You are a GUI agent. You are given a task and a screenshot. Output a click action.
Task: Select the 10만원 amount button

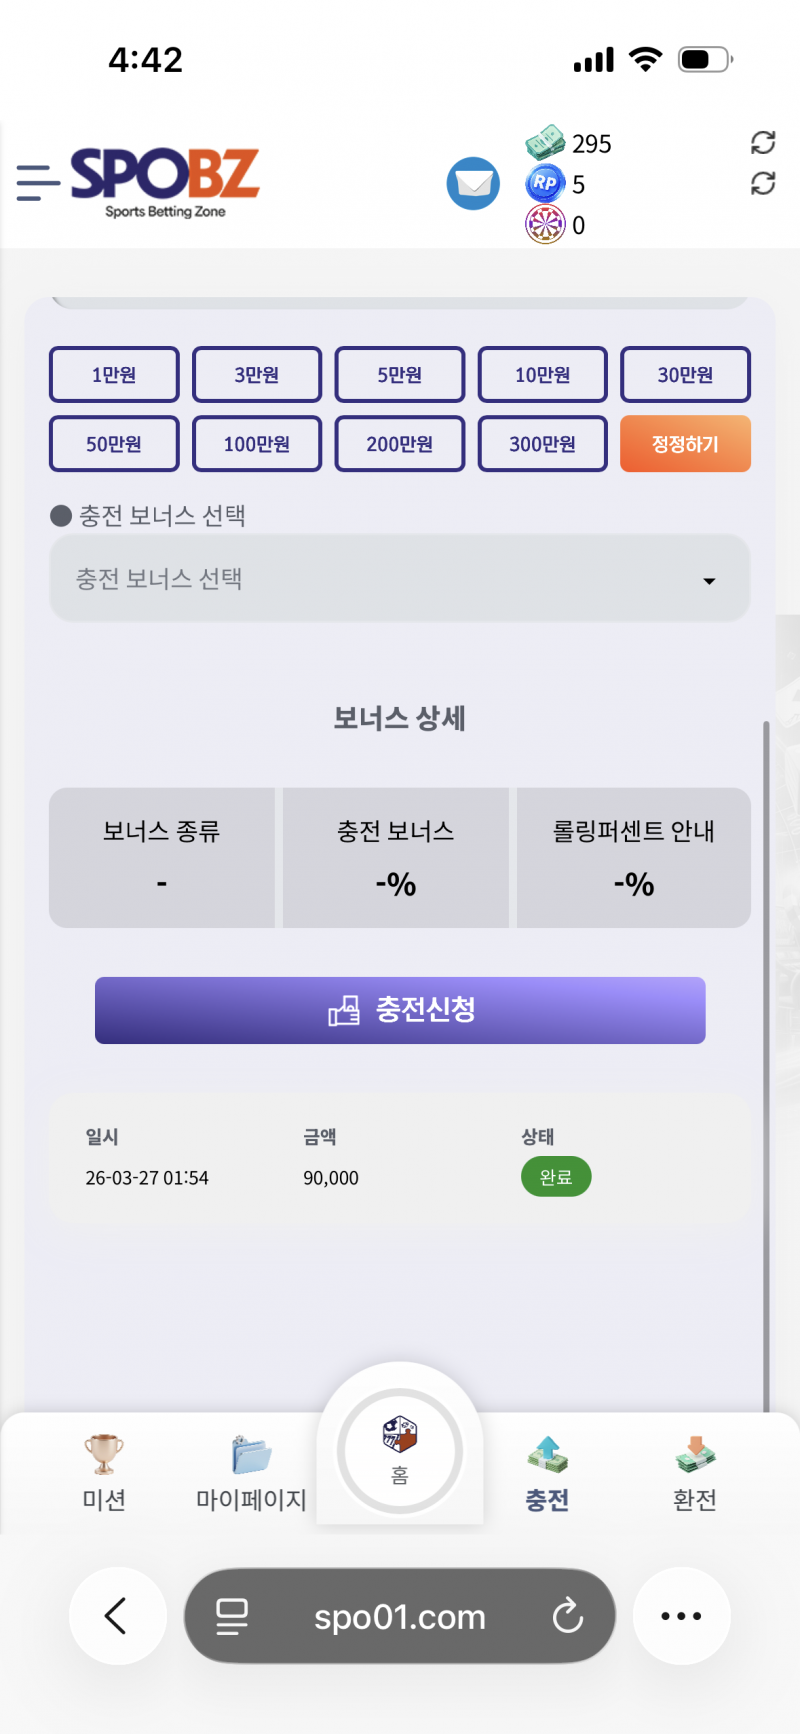543,375
